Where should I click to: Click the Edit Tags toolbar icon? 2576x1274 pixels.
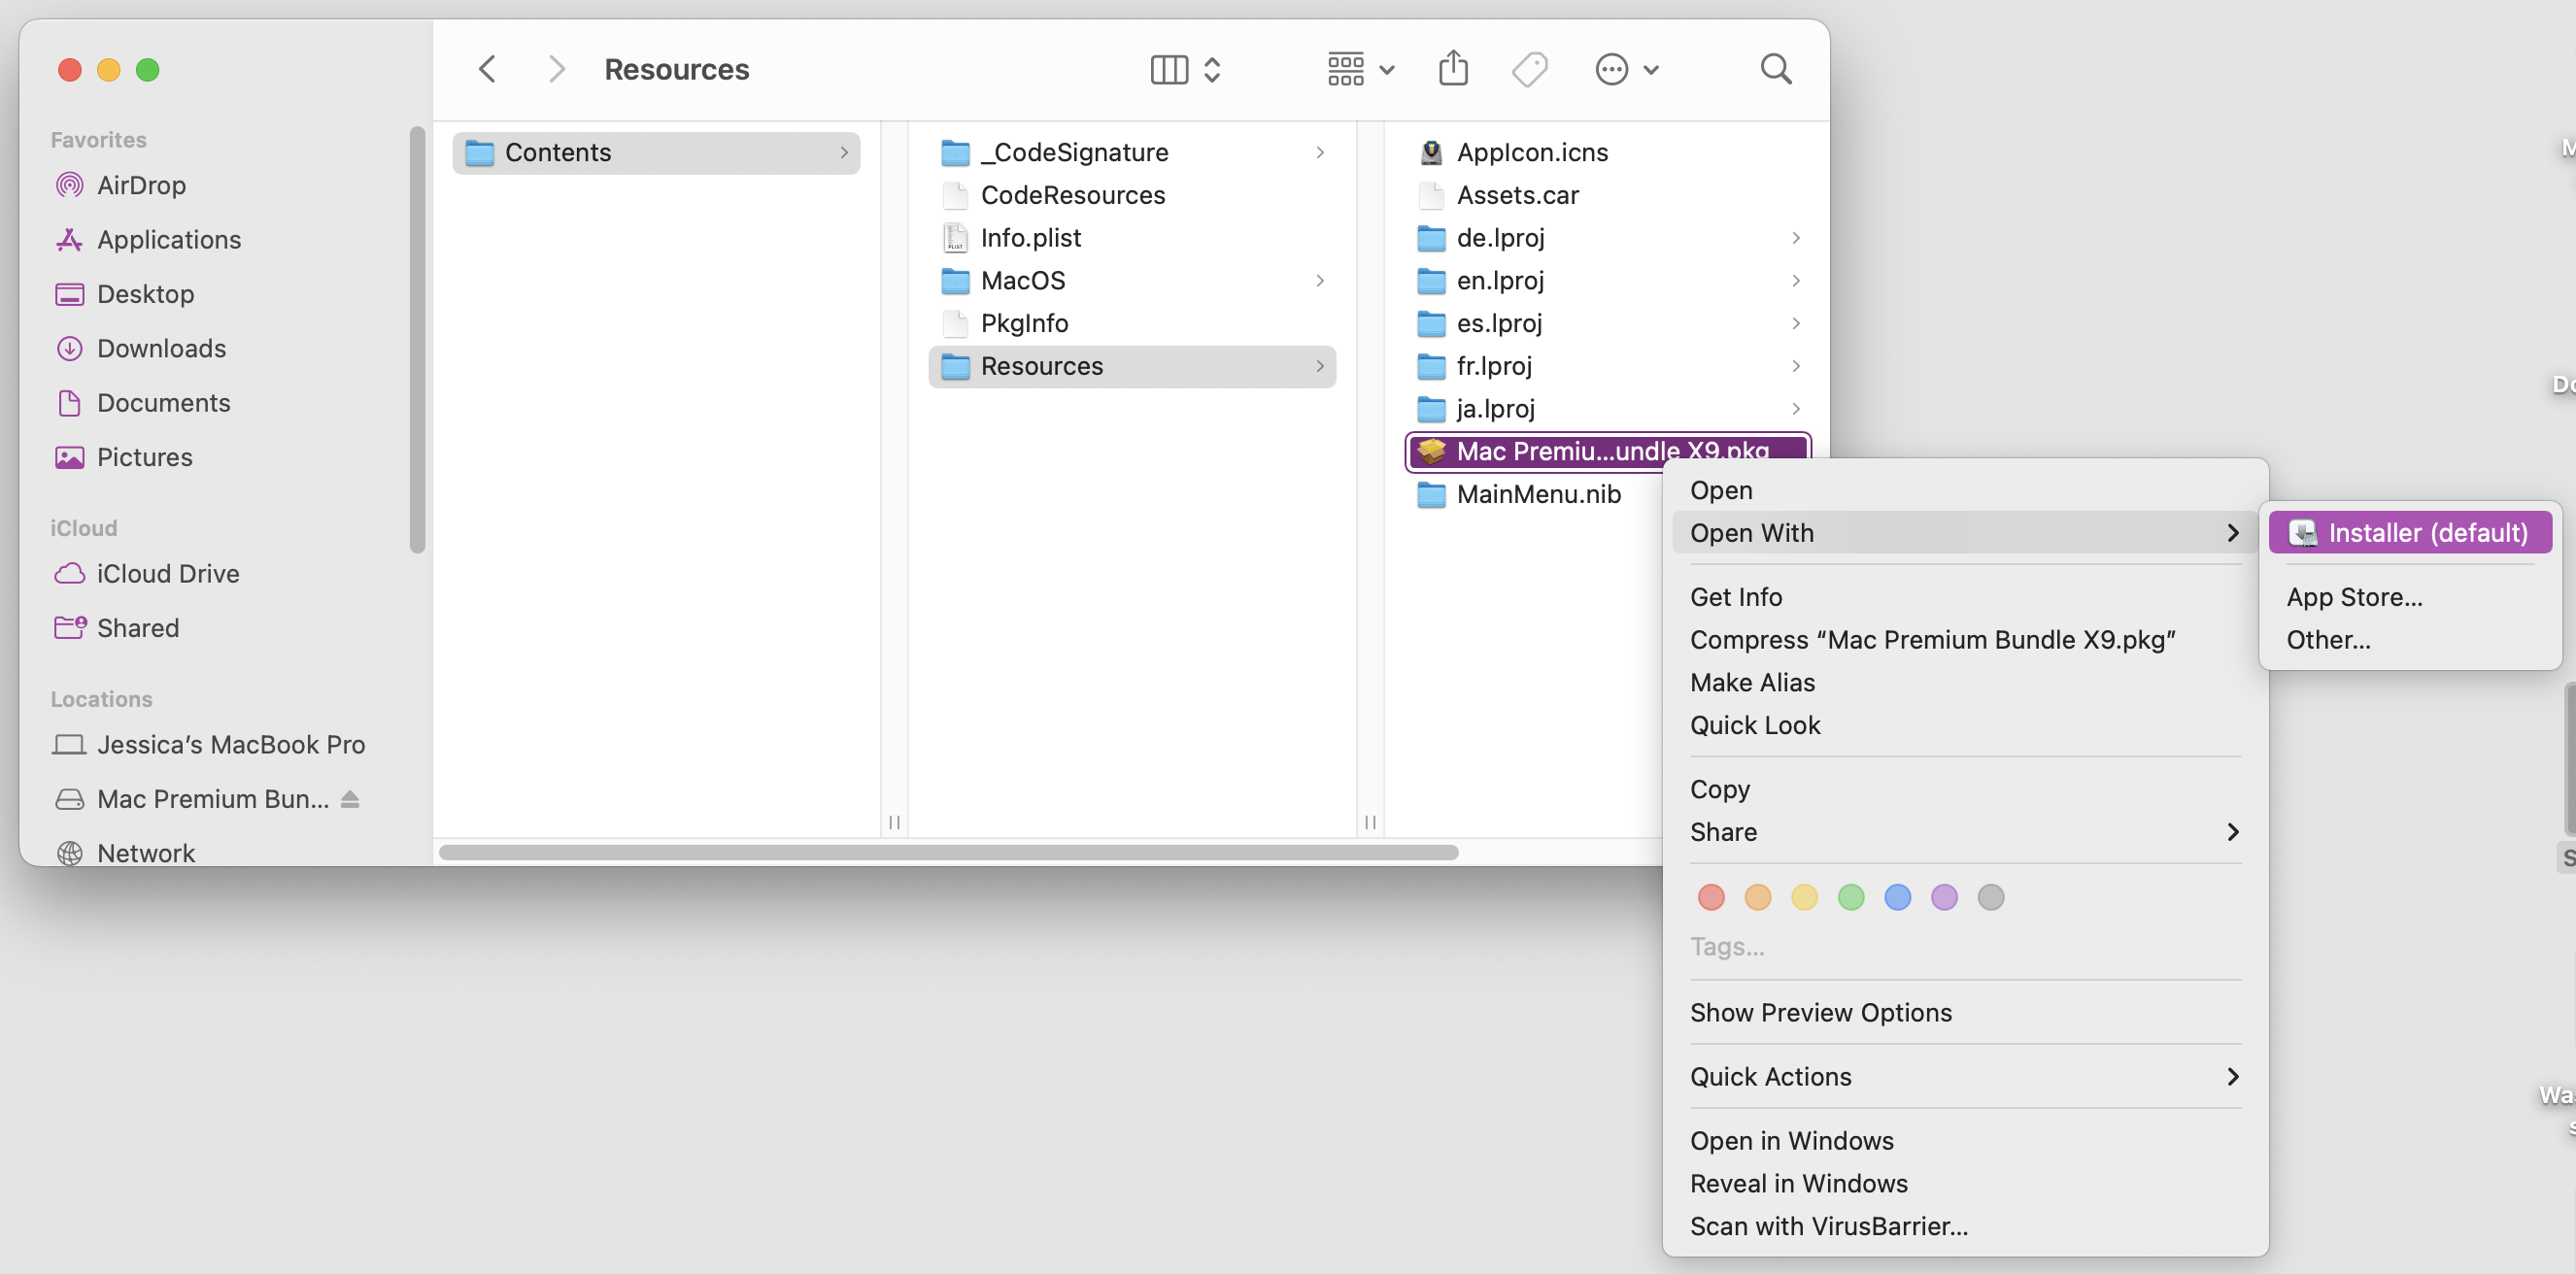pos(1529,69)
